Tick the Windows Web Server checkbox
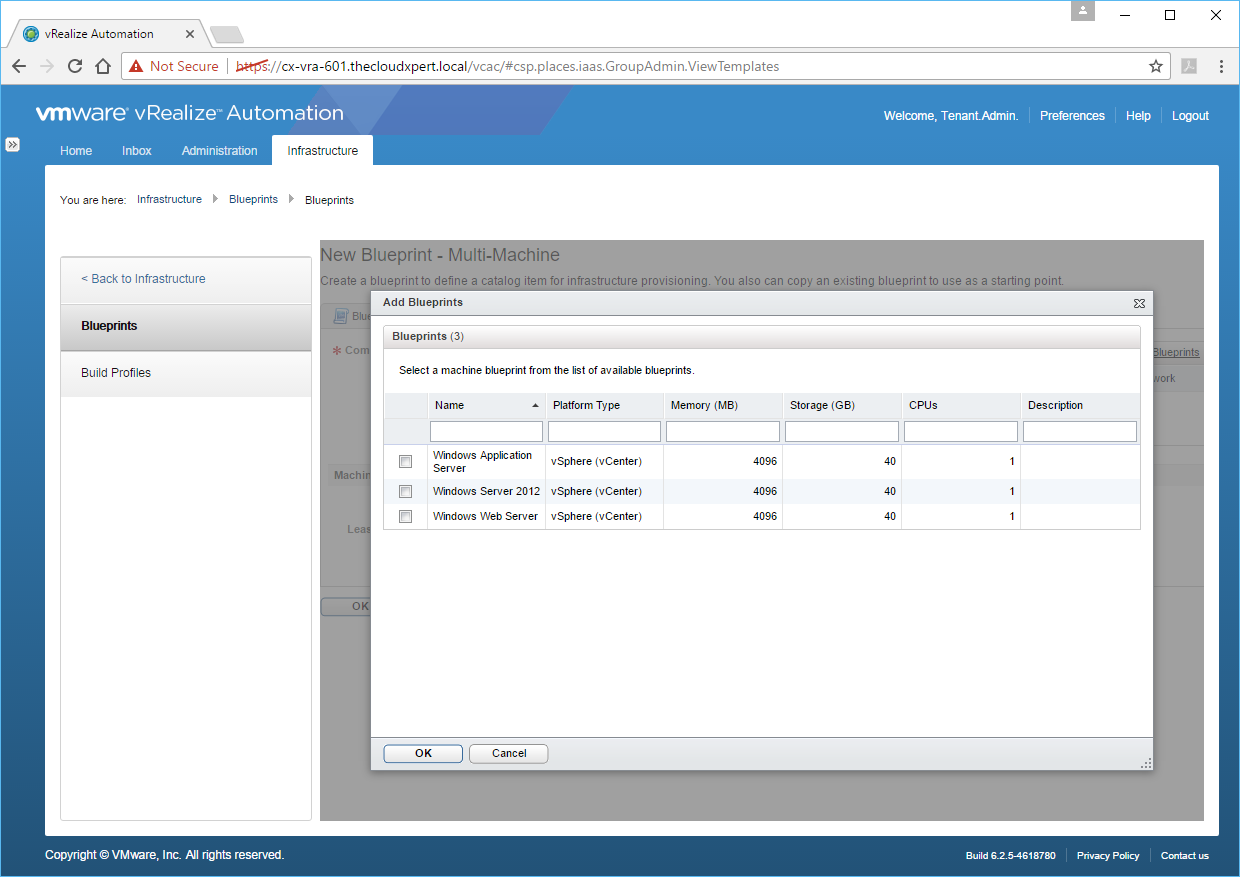Viewport: 1240px width, 877px height. [x=405, y=517]
